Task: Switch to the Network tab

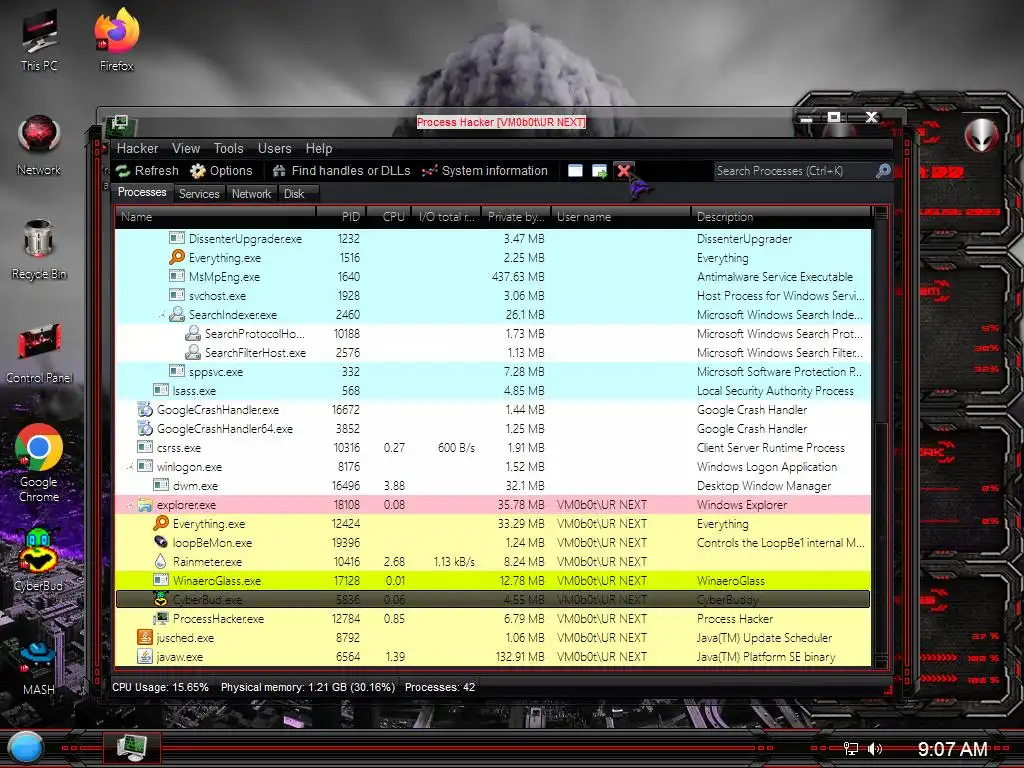Action: (x=251, y=194)
